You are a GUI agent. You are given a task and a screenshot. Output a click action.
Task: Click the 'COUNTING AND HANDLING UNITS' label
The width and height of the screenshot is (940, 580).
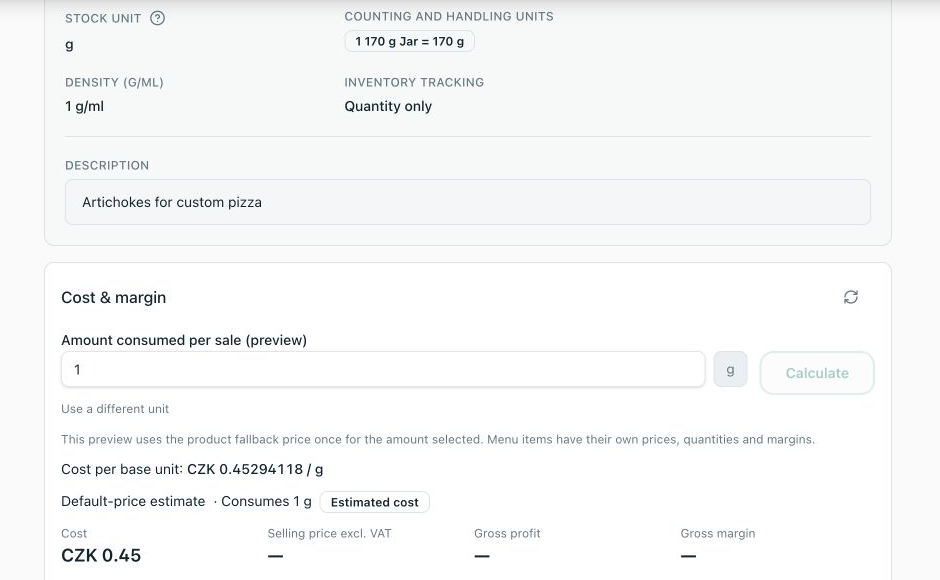coord(449,17)
